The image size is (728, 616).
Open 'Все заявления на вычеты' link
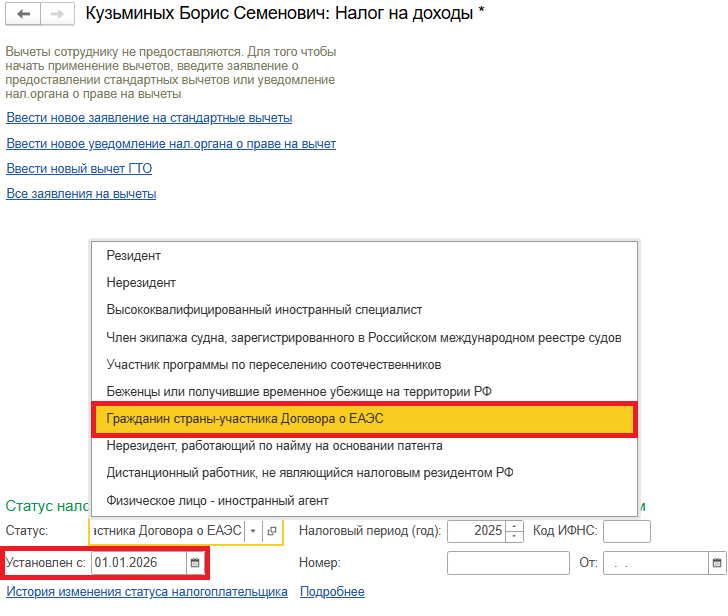pos(81,193)
